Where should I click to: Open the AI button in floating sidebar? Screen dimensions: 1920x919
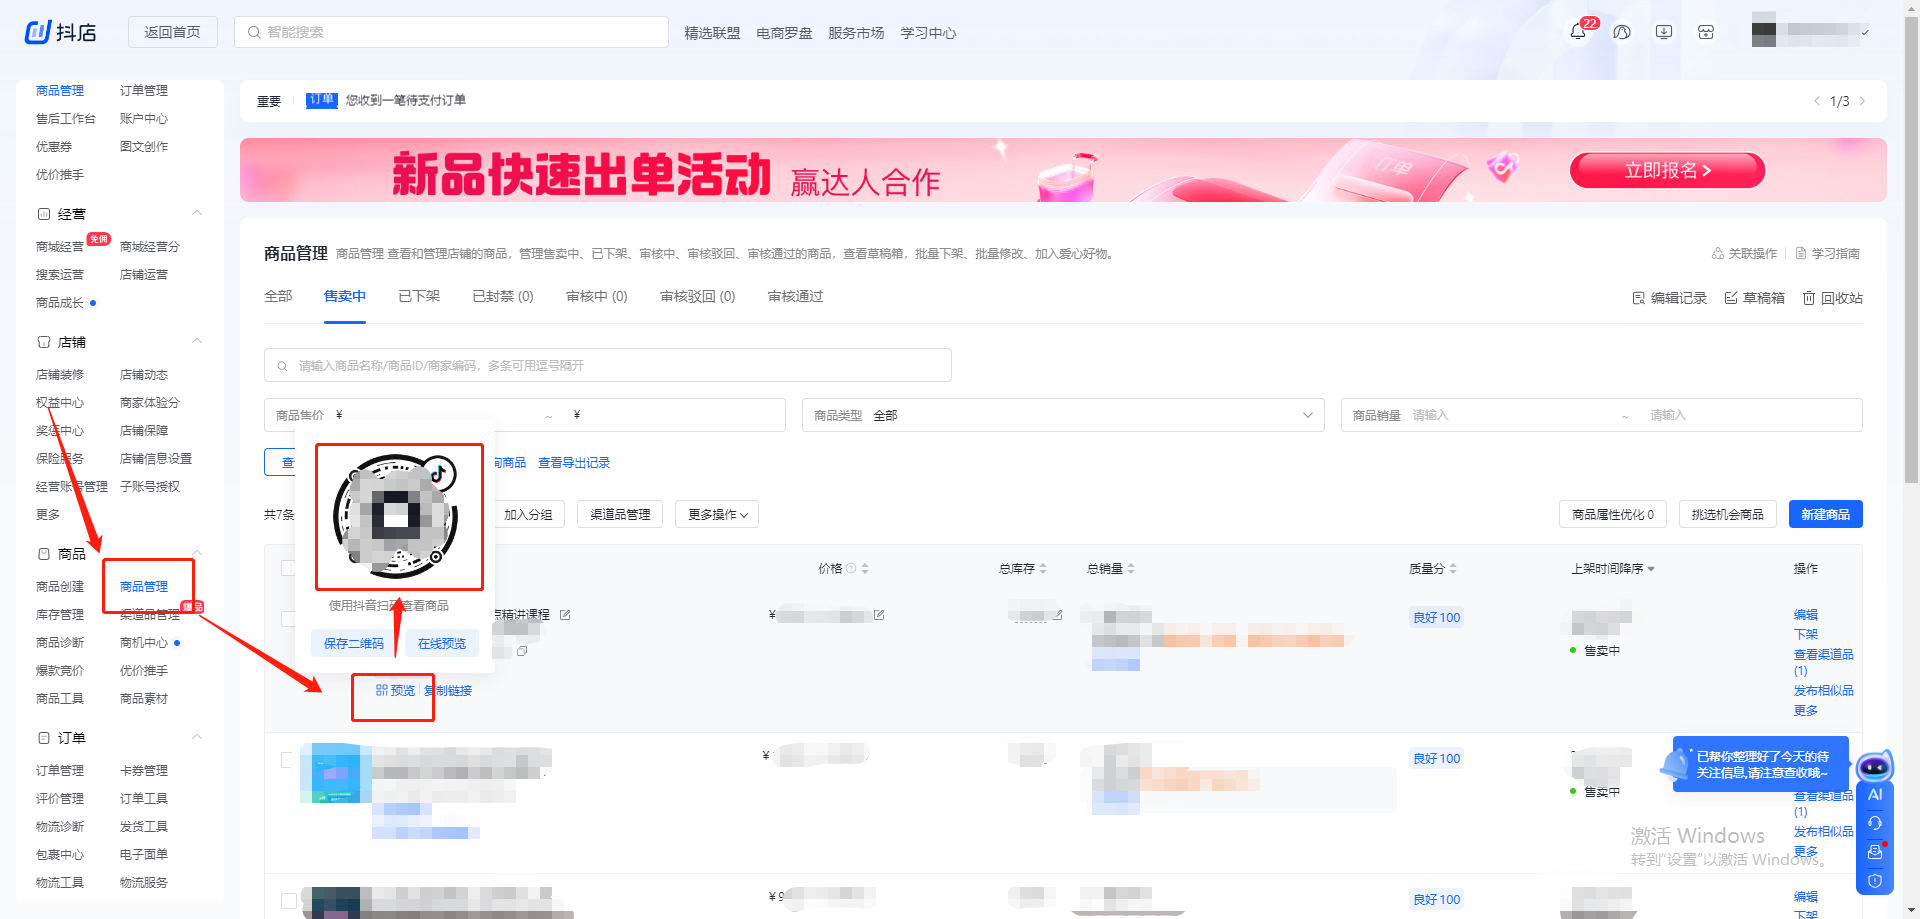point(1875,795)
